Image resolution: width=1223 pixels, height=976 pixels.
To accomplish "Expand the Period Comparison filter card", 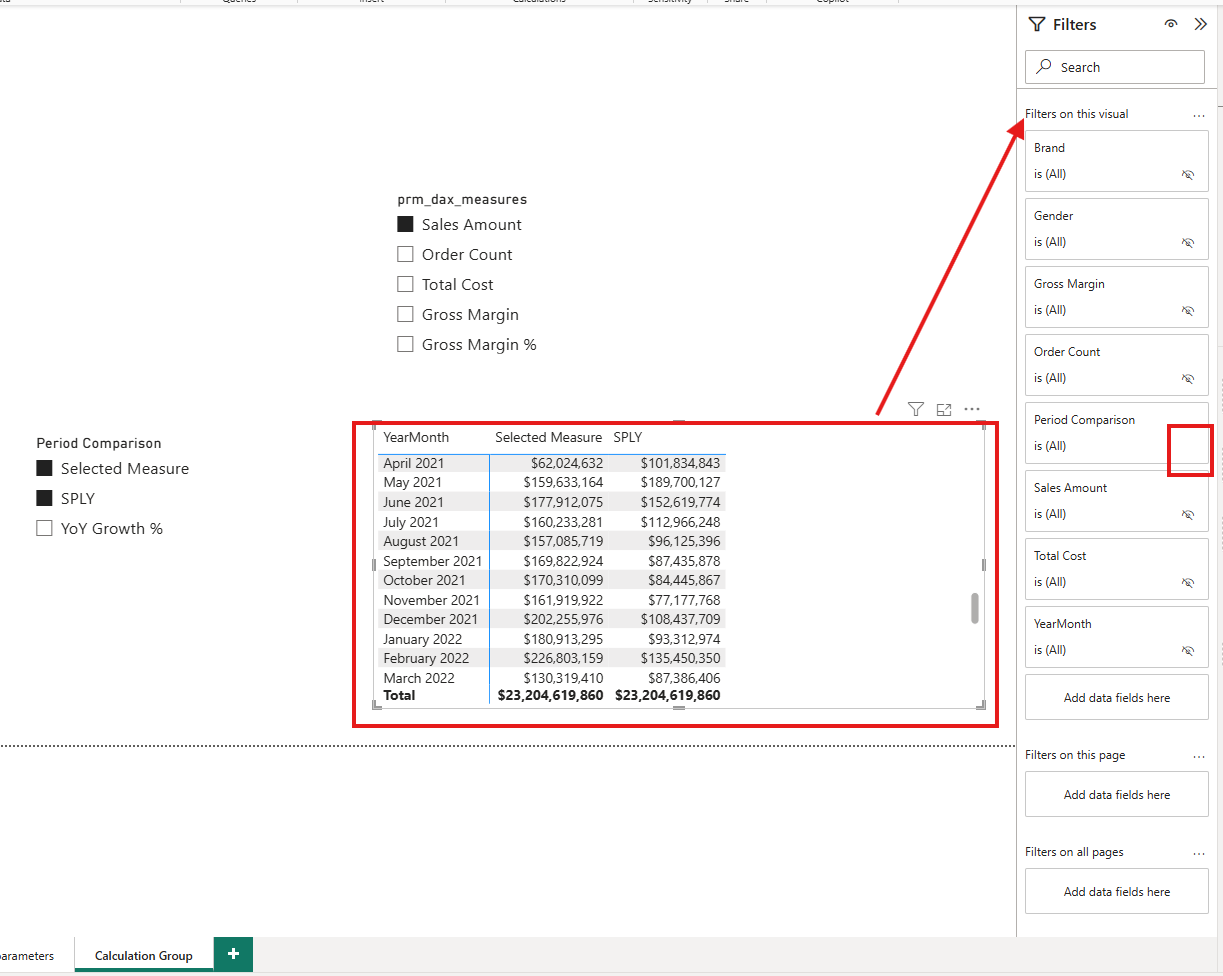I will click(1117, 432).
